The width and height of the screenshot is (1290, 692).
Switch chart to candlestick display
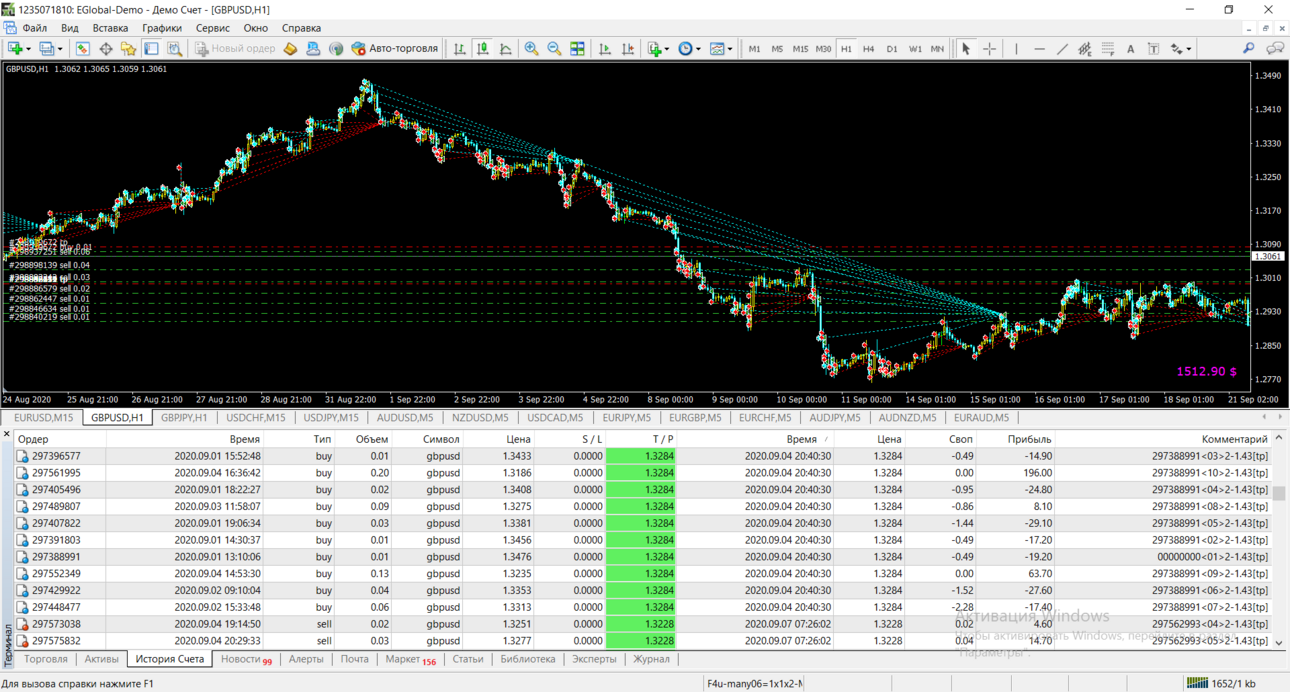483,48
